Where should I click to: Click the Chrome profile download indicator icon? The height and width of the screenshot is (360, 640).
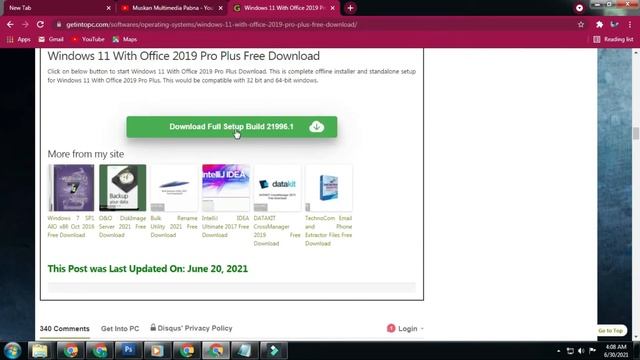click(x=579, y=8)
